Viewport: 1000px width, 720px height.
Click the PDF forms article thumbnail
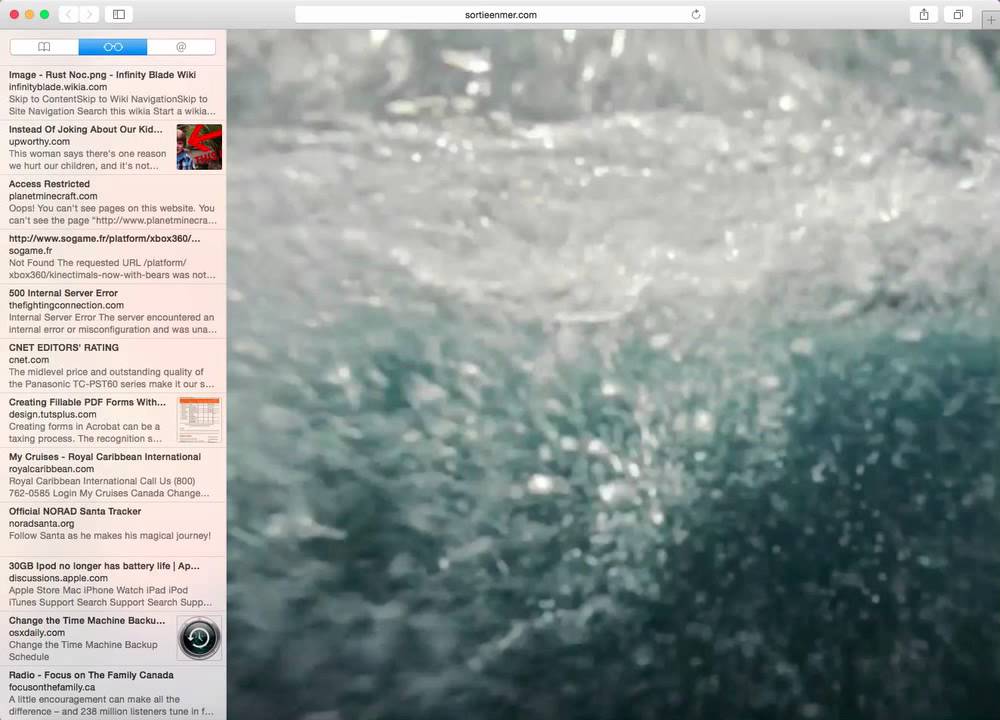(x=199, y=420)
